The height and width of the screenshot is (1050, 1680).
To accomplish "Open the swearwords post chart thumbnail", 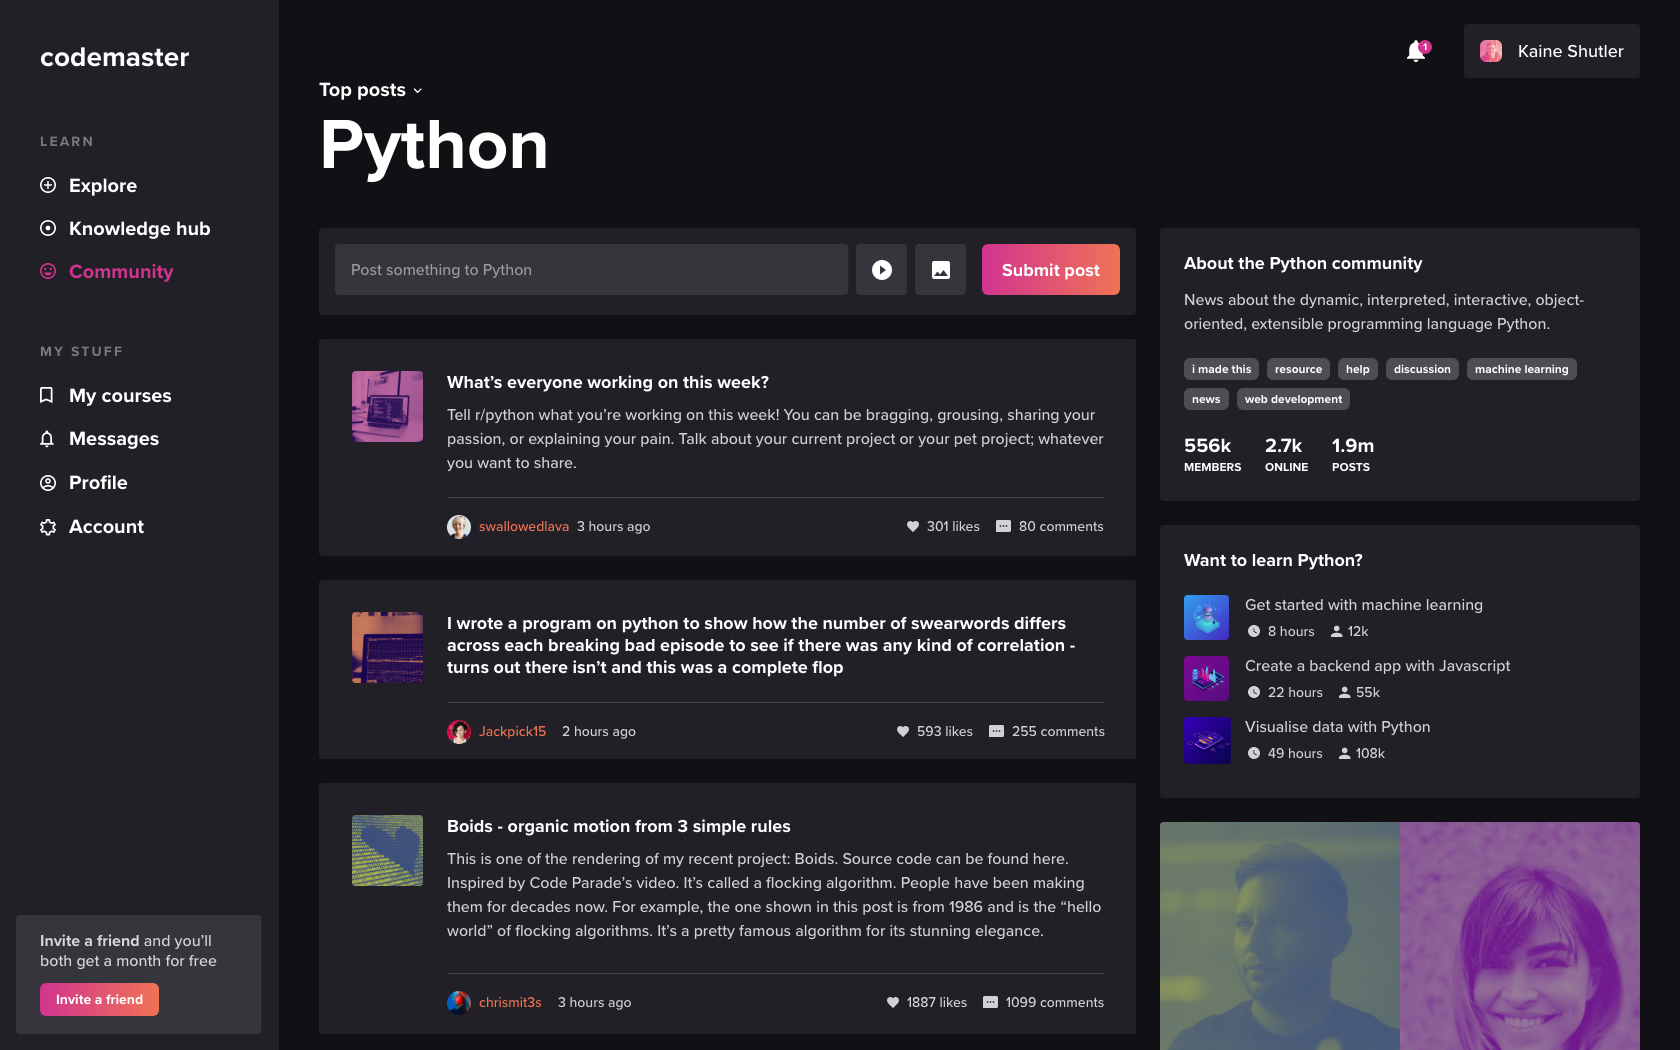I will tap(387, 648).
